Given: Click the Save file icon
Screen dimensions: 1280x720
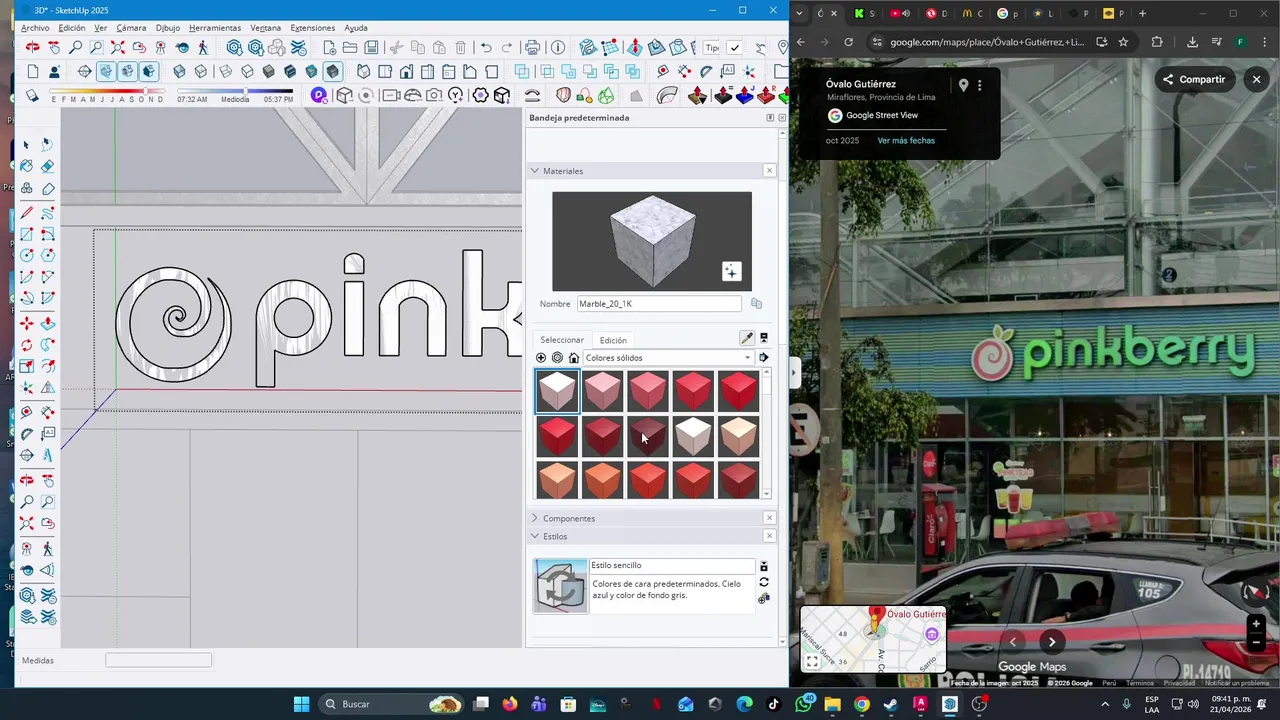Looking at the screenshot, I should tap(371, 47).
